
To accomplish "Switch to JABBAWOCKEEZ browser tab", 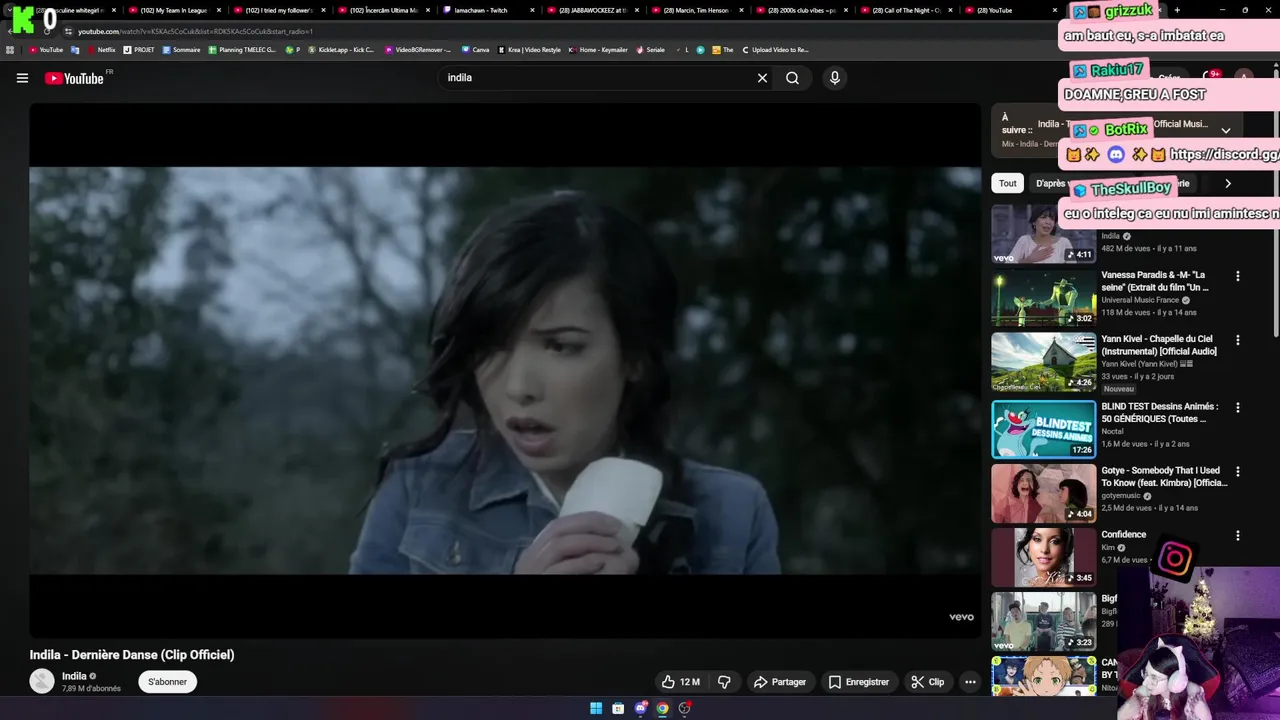I will 592,10.
